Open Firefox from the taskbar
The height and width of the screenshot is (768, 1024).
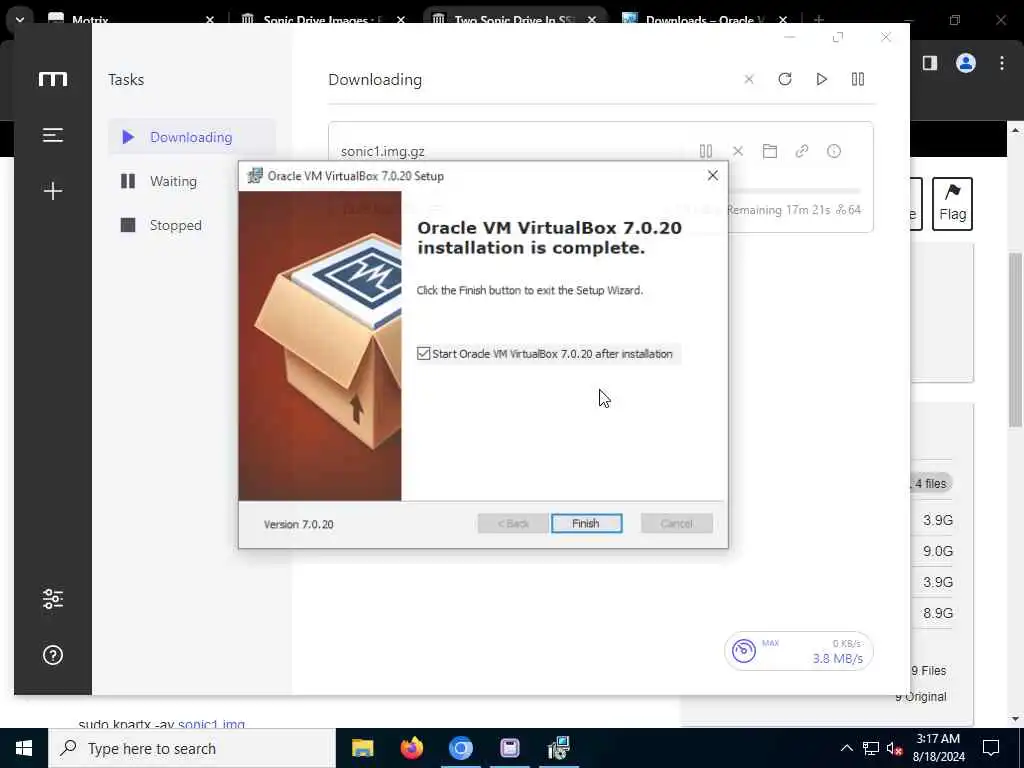[411, 748]
